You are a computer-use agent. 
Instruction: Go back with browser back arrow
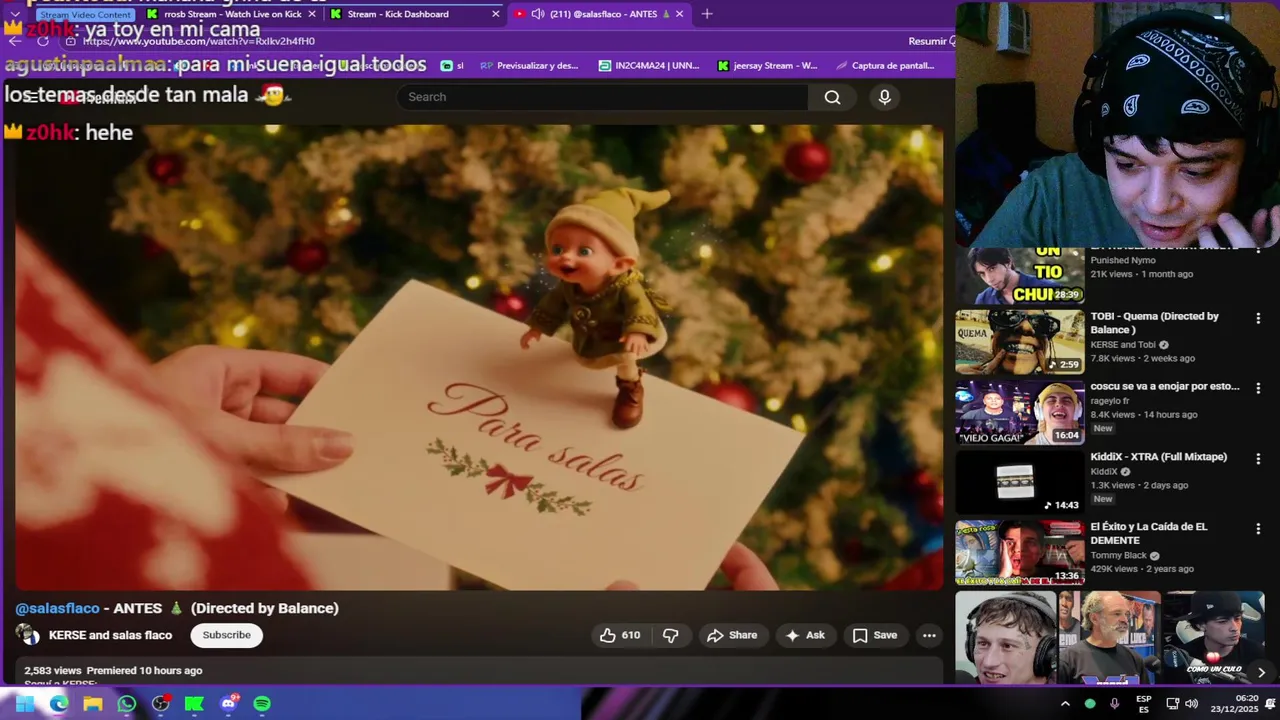(x=15, y=41)
